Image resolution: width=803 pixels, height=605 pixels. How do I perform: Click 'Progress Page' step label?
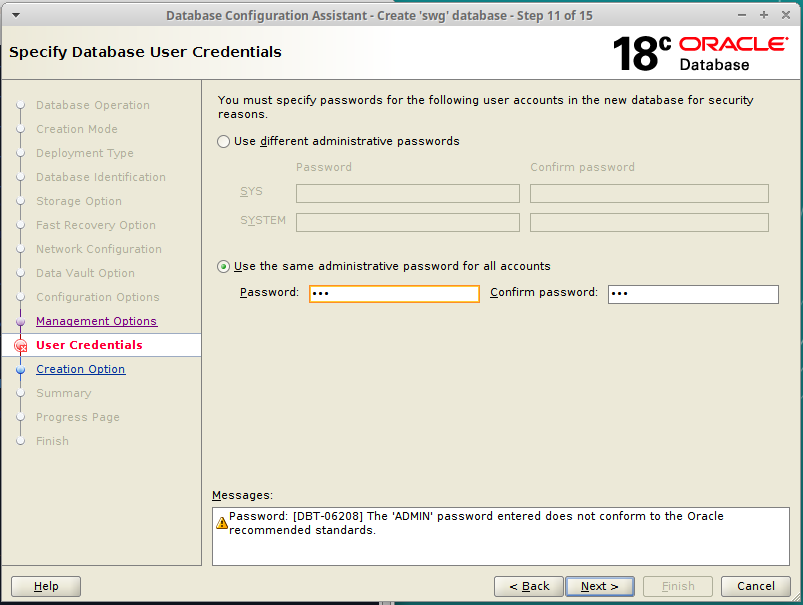click(x=78, y=418)
